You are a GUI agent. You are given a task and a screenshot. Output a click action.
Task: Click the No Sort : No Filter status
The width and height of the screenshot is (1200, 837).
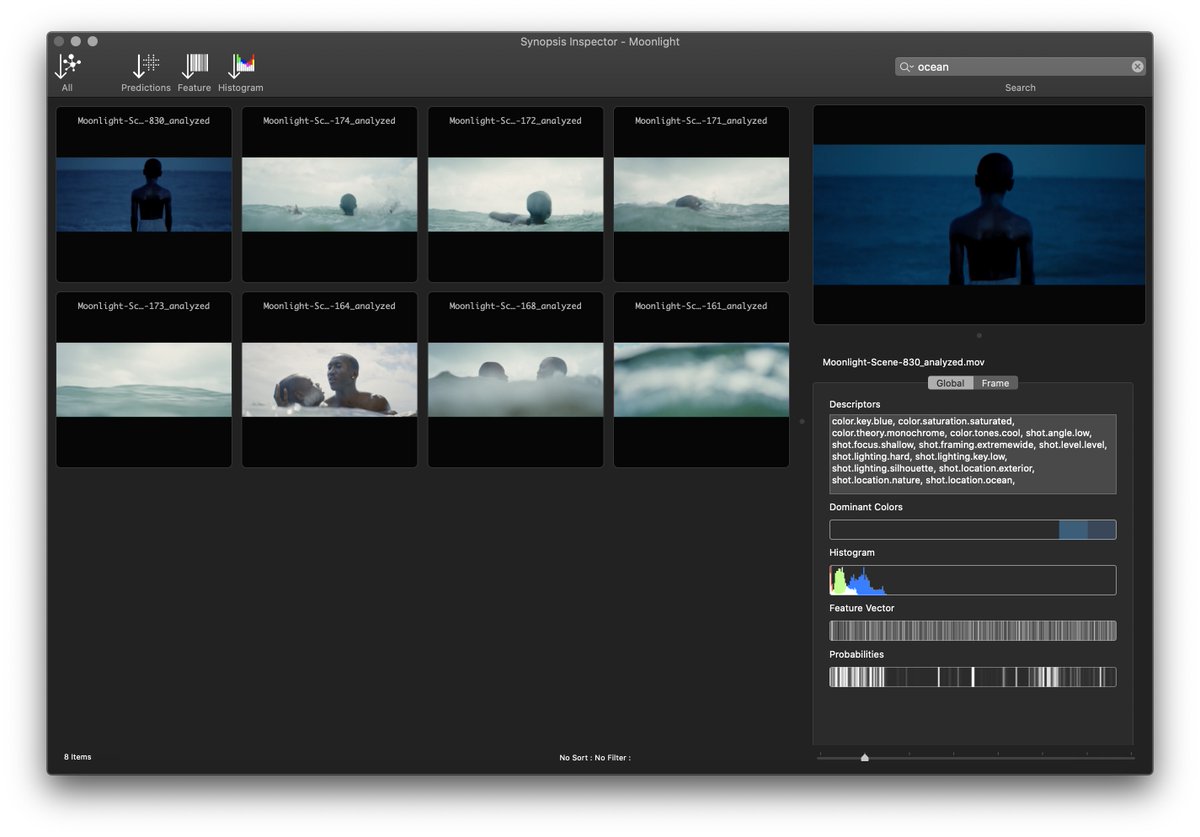coord(595,758)
